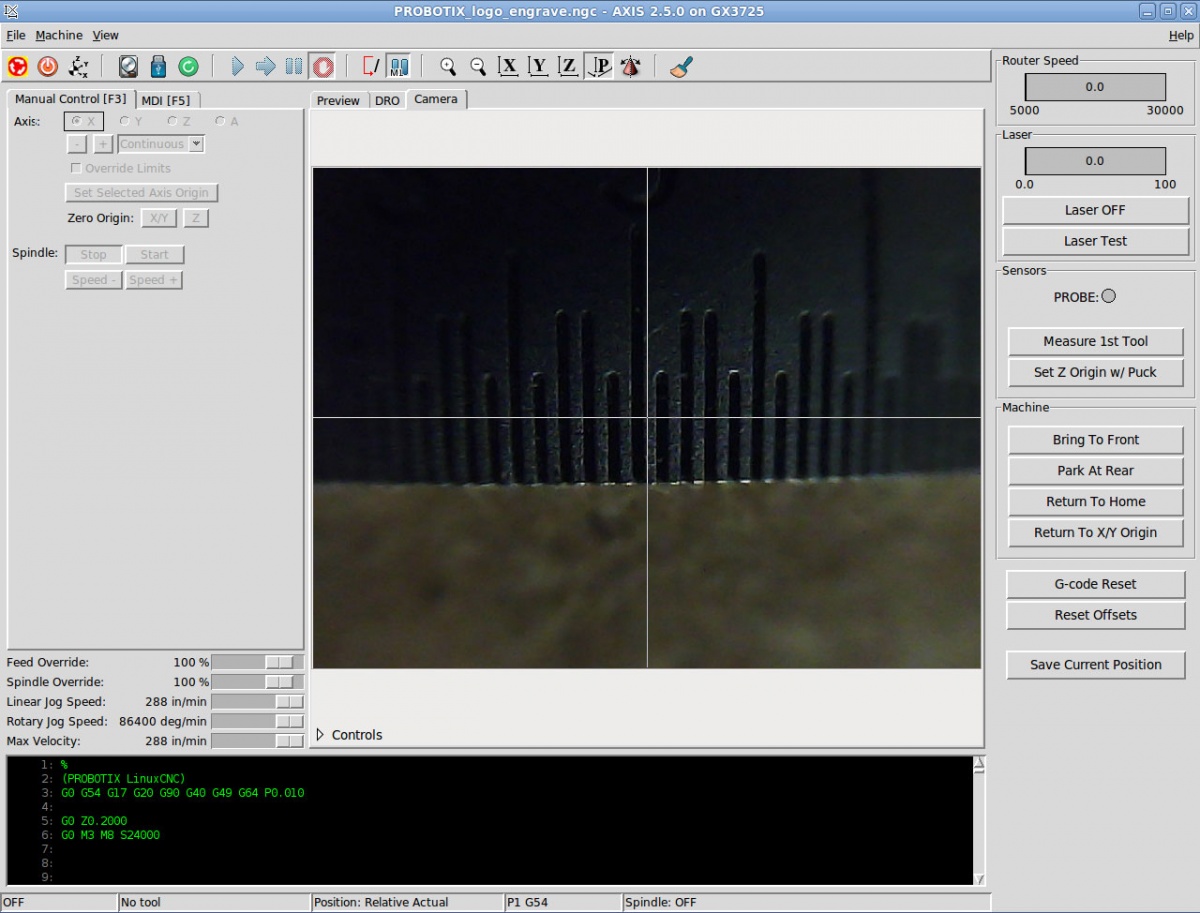
Task: Select the A axis radio button
Action: [x=222, y=121]
